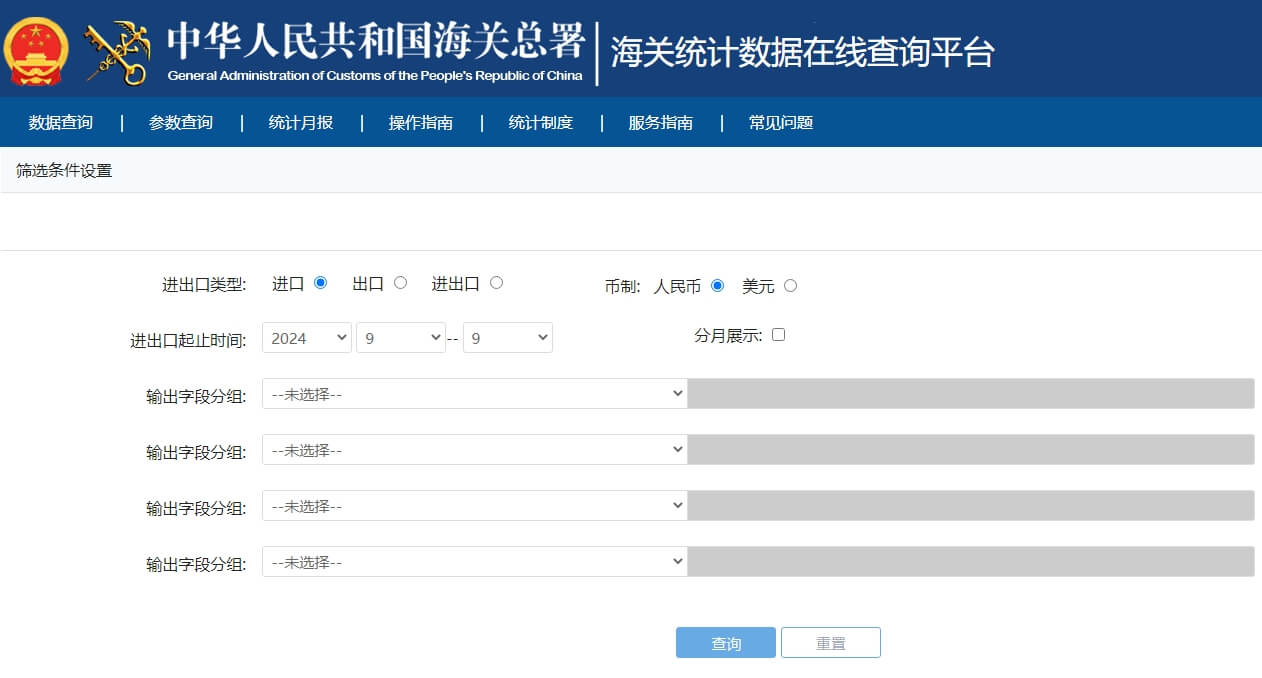Choose 人民币 currency radio button
The height and width of the screenshot is (678, 1262).
[717, 286]
